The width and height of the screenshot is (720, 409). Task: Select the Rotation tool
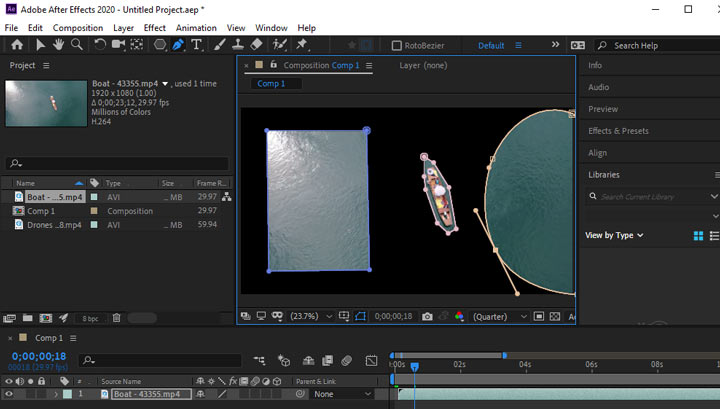(x=100, y=45)
